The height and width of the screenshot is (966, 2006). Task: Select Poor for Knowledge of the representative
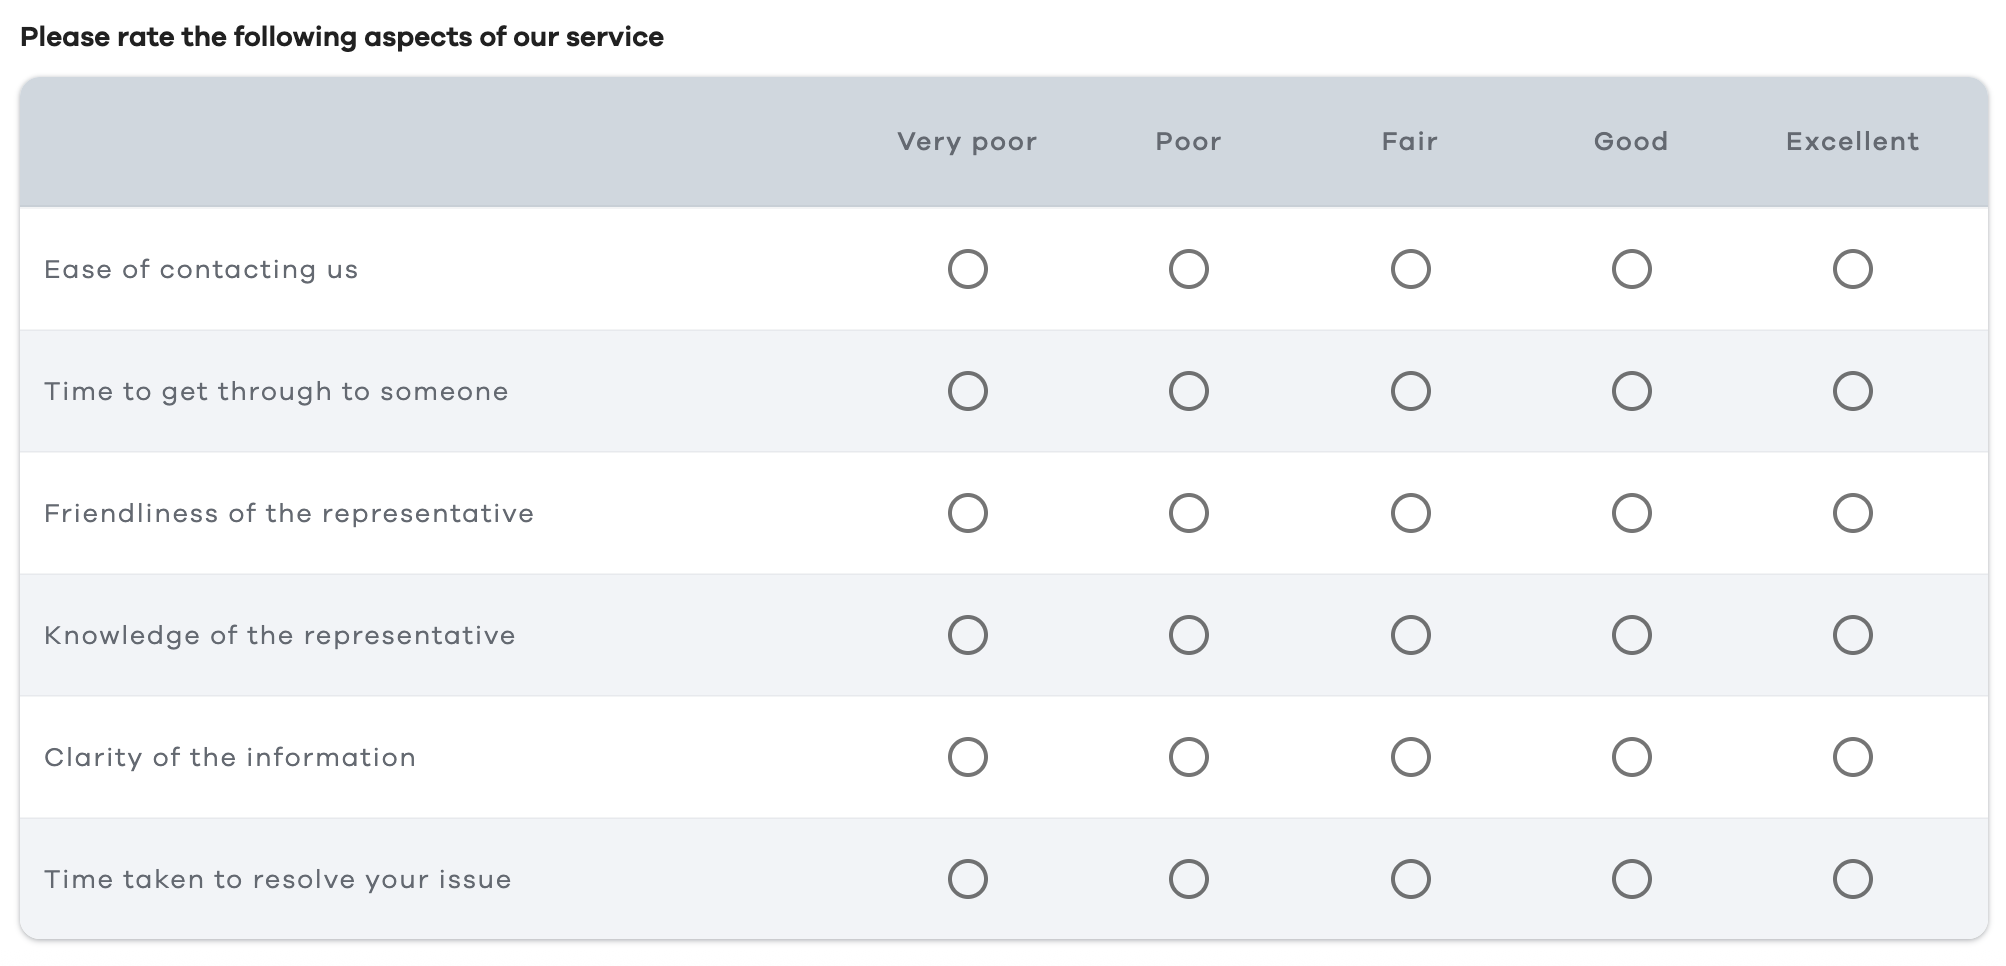pos(1188,635)
